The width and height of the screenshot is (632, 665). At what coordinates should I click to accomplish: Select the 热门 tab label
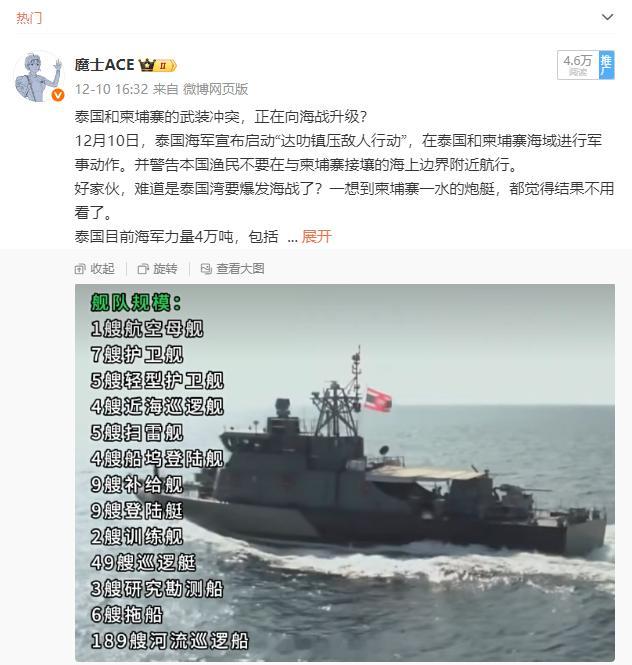click(x=29, y=18)
